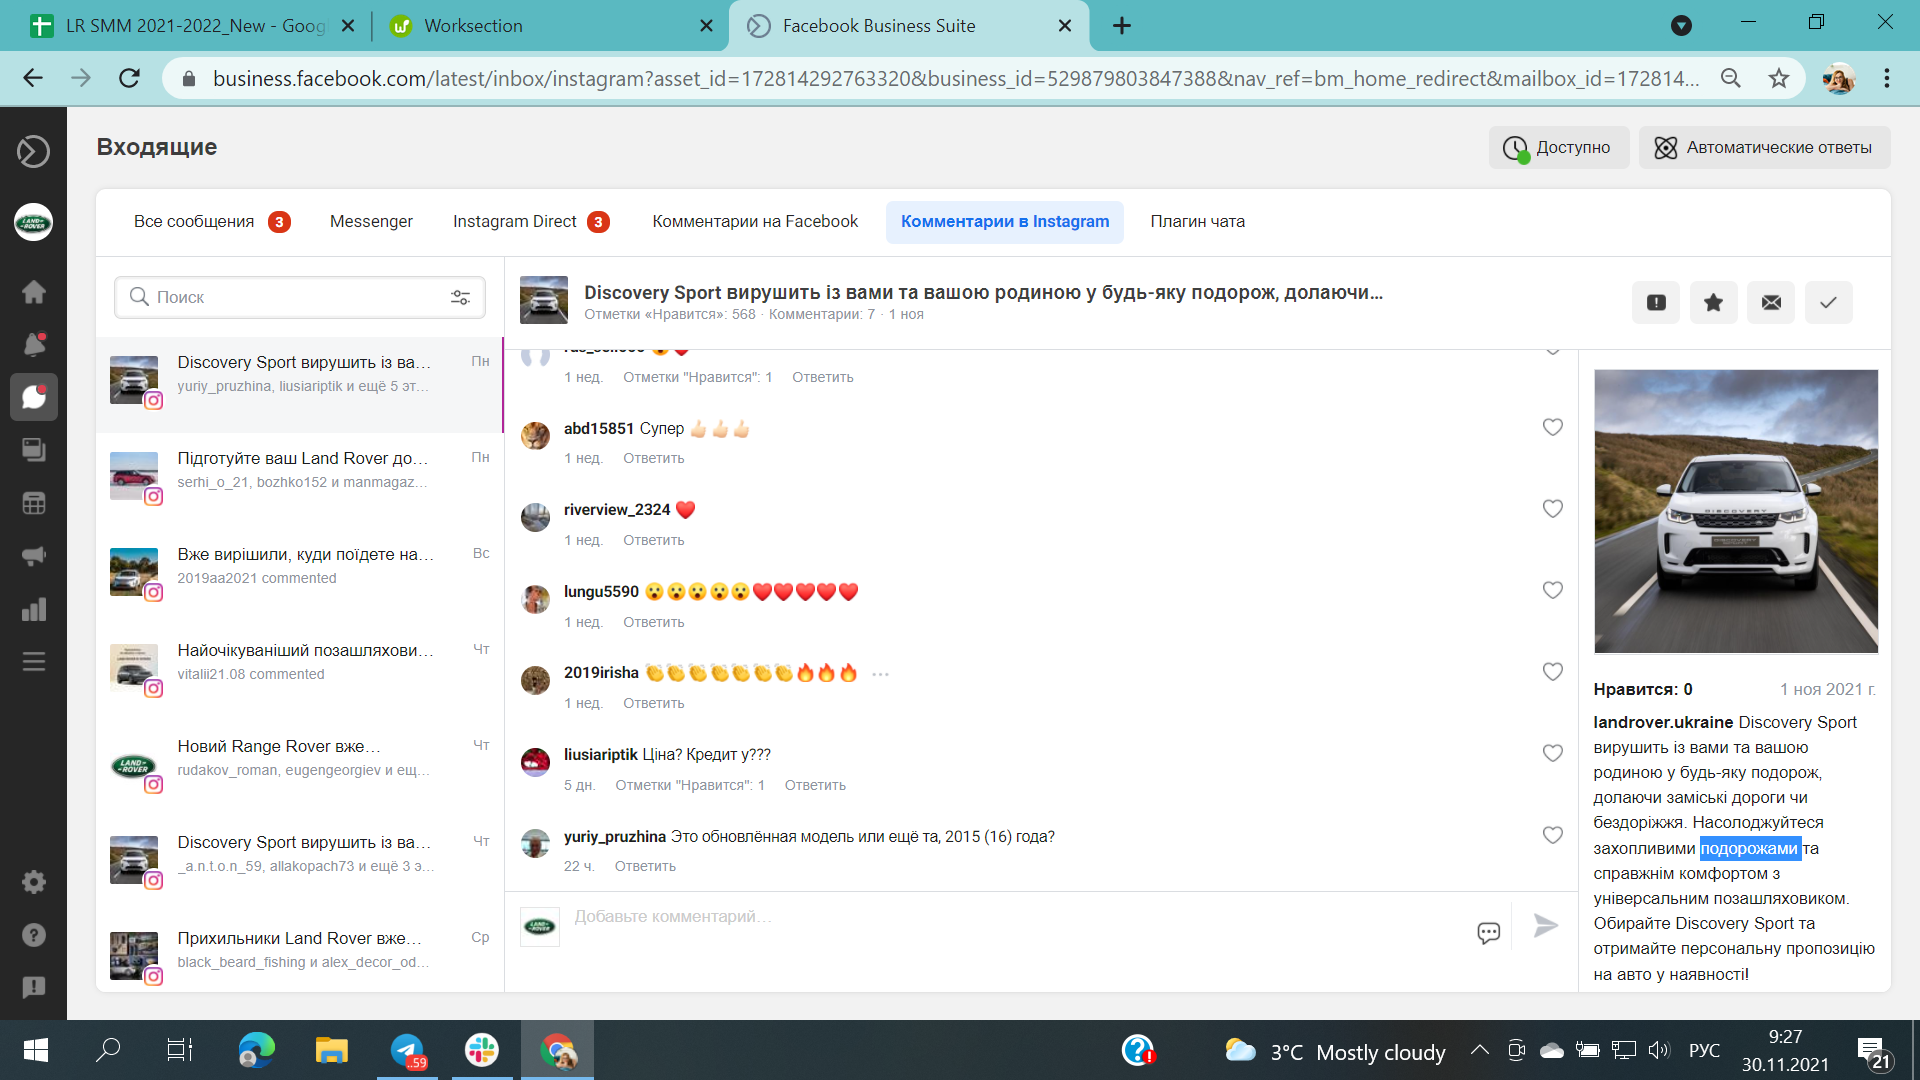Like lungu5590 comment with heart
This screenshot has width=1920, height=1080.
[1552, 590]
